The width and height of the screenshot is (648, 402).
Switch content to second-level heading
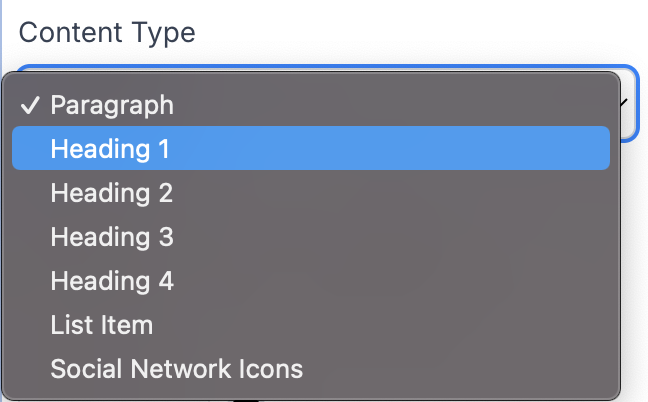[112, 193]
